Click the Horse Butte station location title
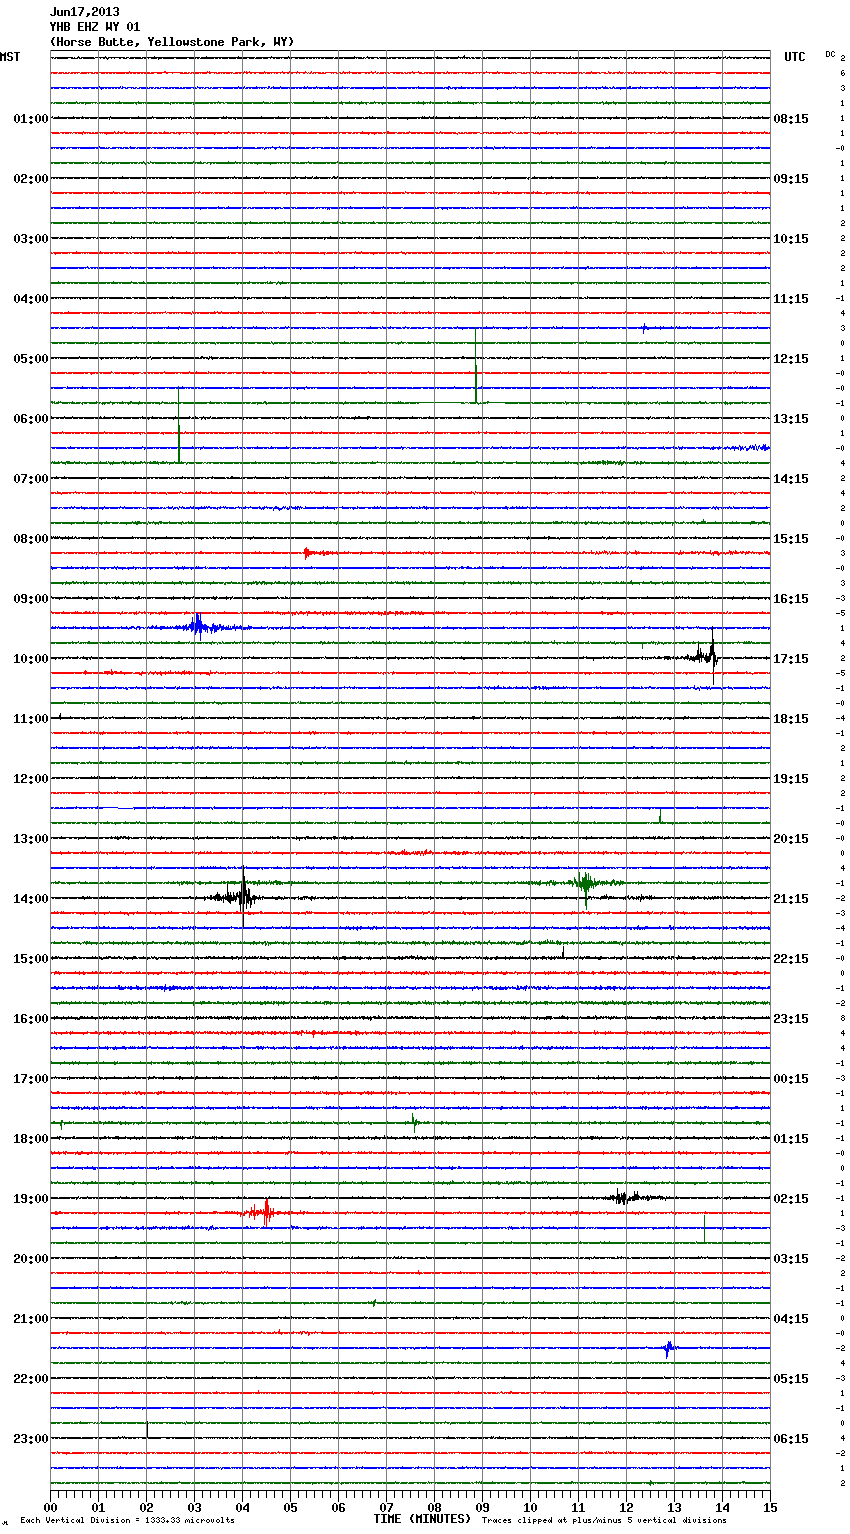 [171, 42]
